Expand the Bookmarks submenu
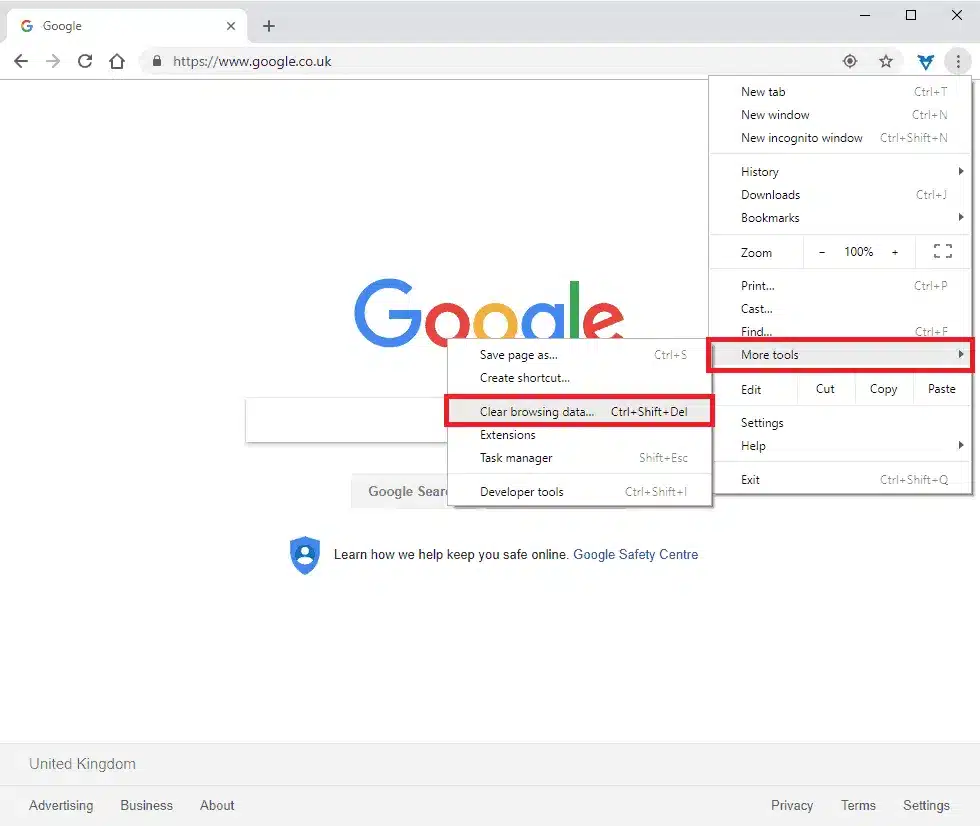This screenshot has width=980, height=826. [841, 218]
